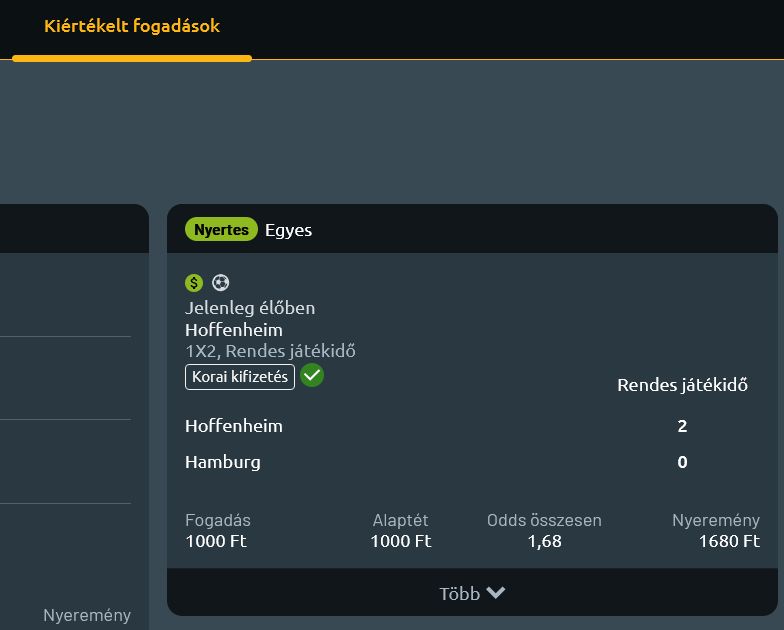Click the green Nyertes status badge
This screenshot has width=784, height=630.
[x=221, y=230]
